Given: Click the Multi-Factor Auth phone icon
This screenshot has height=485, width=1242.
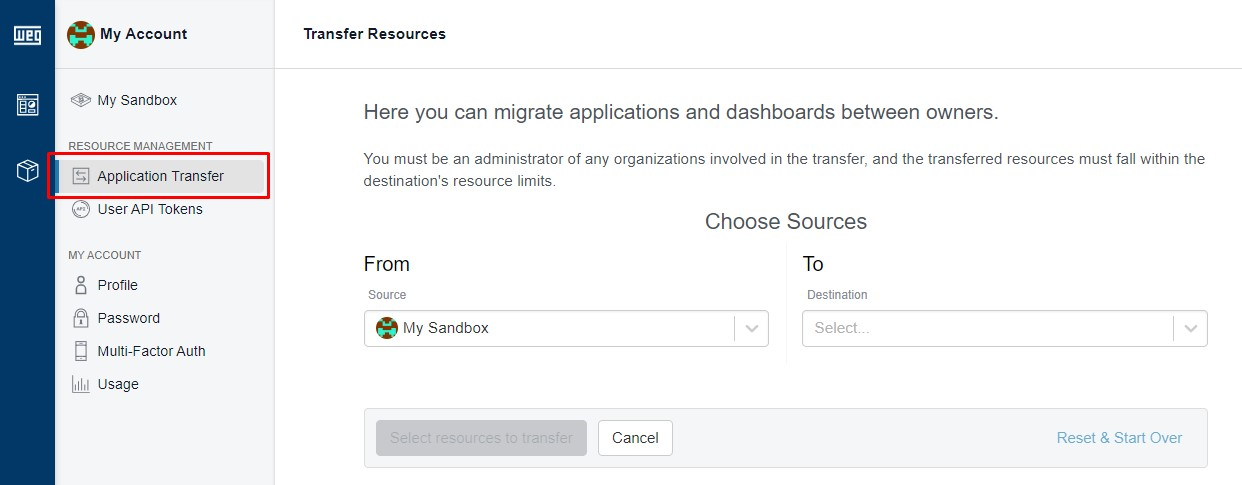Looking at the screenshot, I should [81, 351].
